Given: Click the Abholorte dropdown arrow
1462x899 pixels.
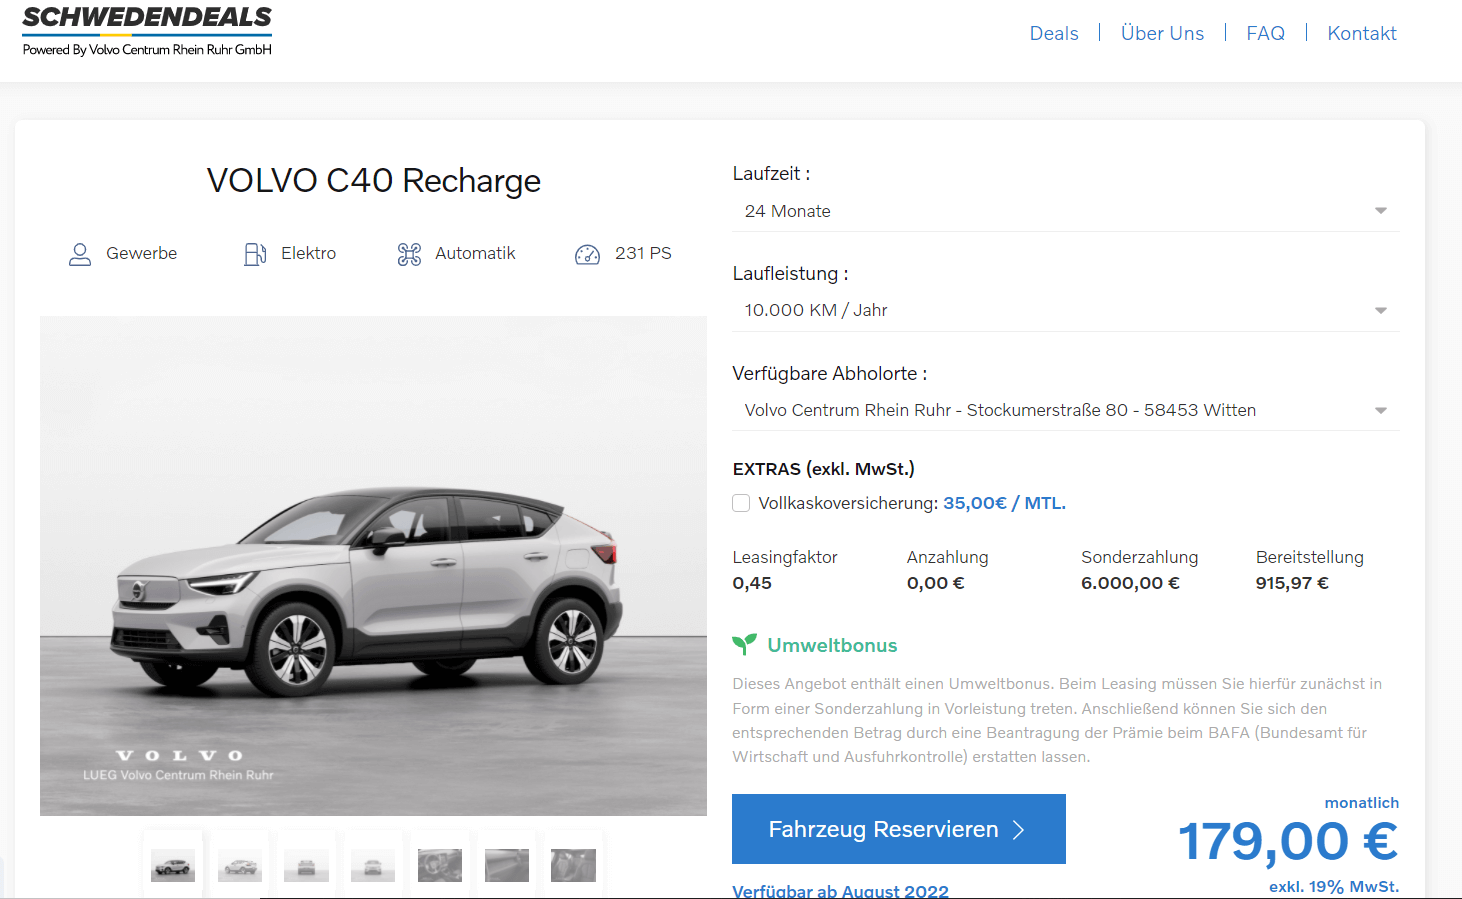Looking at the screenshot, I should click(1381, 411).
